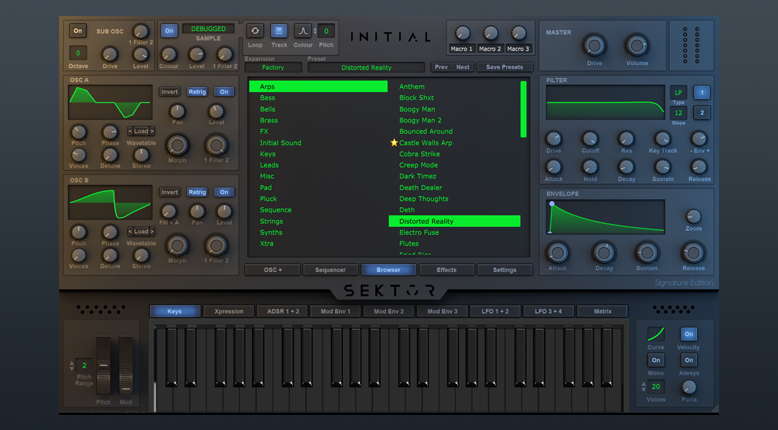Toggle the Velocity On switch

(689, 334)
